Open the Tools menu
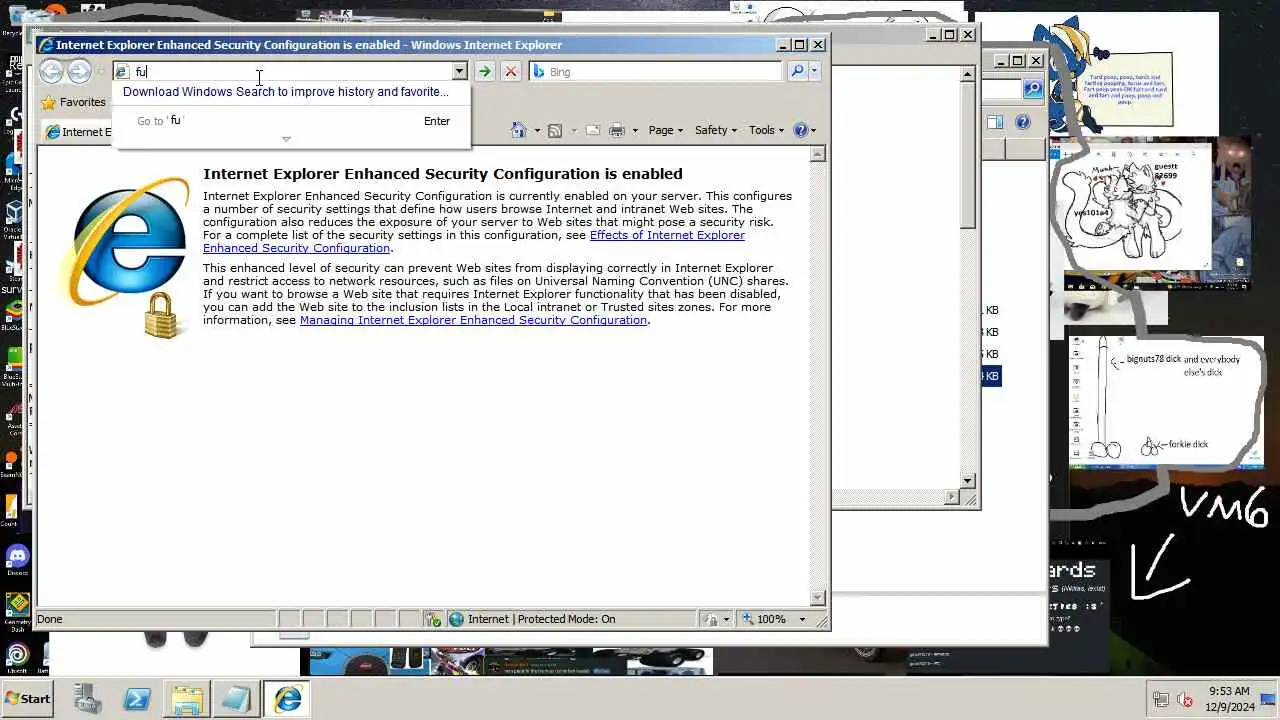Screen dimensions: 1280x720 [x=766, y=130]
